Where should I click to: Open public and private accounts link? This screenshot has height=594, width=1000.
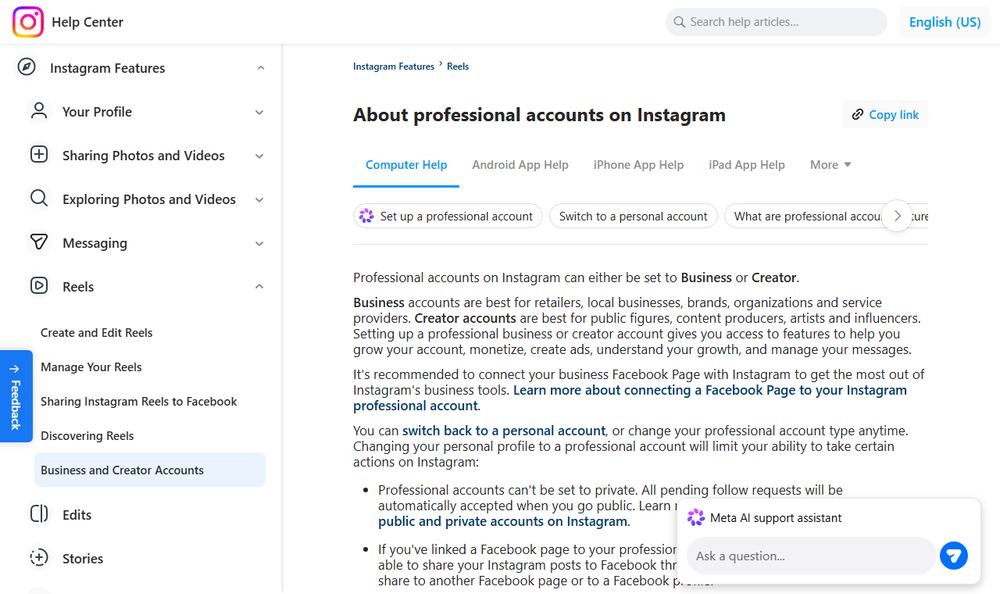tap(503, 521)
